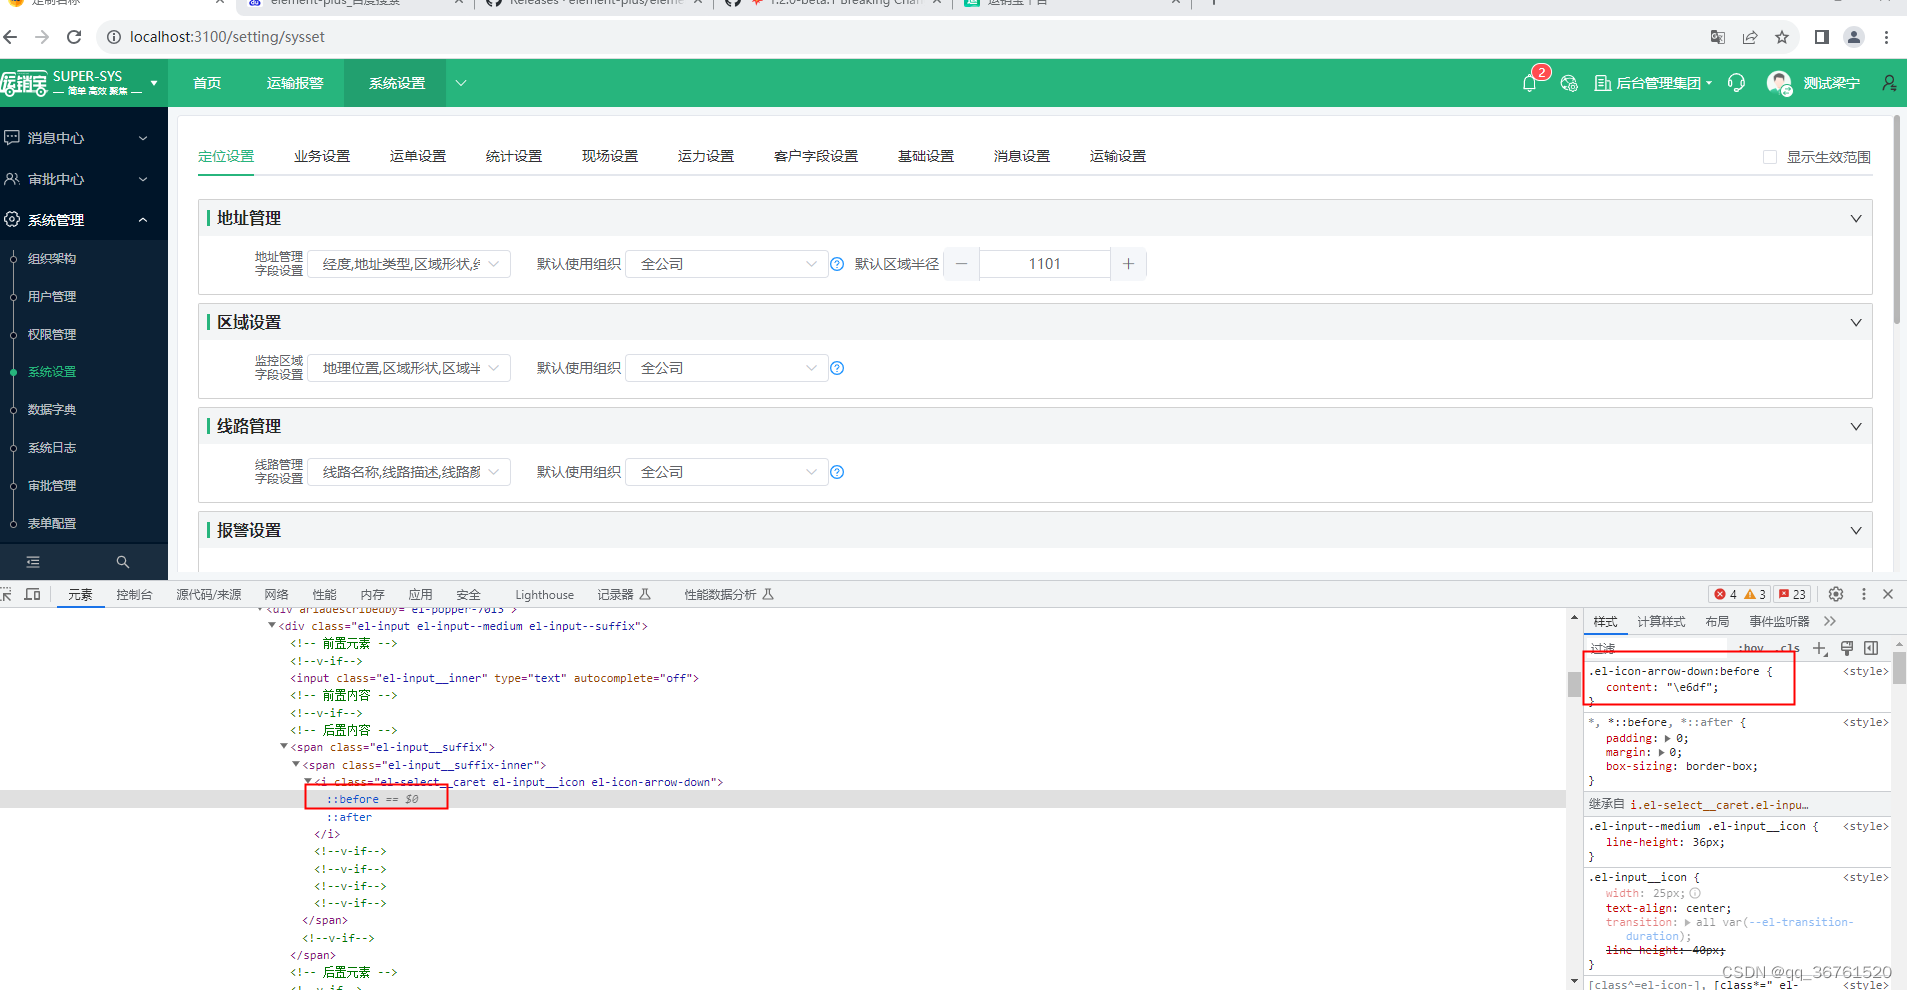Click the browser translate page icon
The width and height of the screenshot is (1907, 990).
(x=1717, y=37)
